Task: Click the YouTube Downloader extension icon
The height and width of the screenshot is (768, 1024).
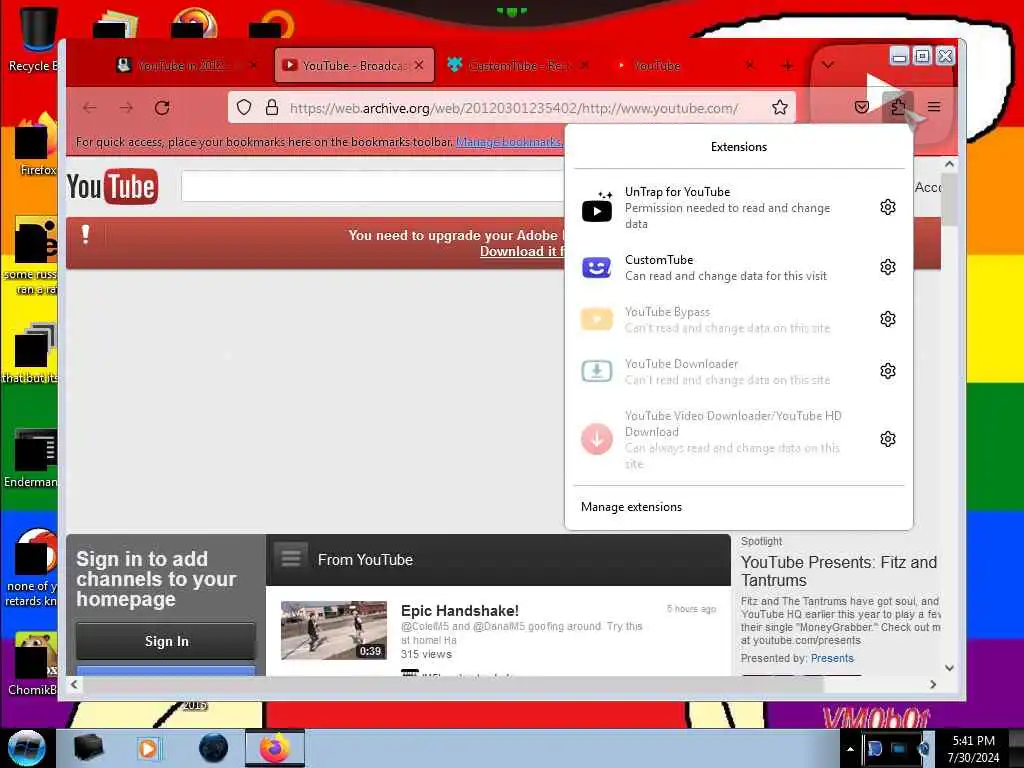Action: point(597,372)
